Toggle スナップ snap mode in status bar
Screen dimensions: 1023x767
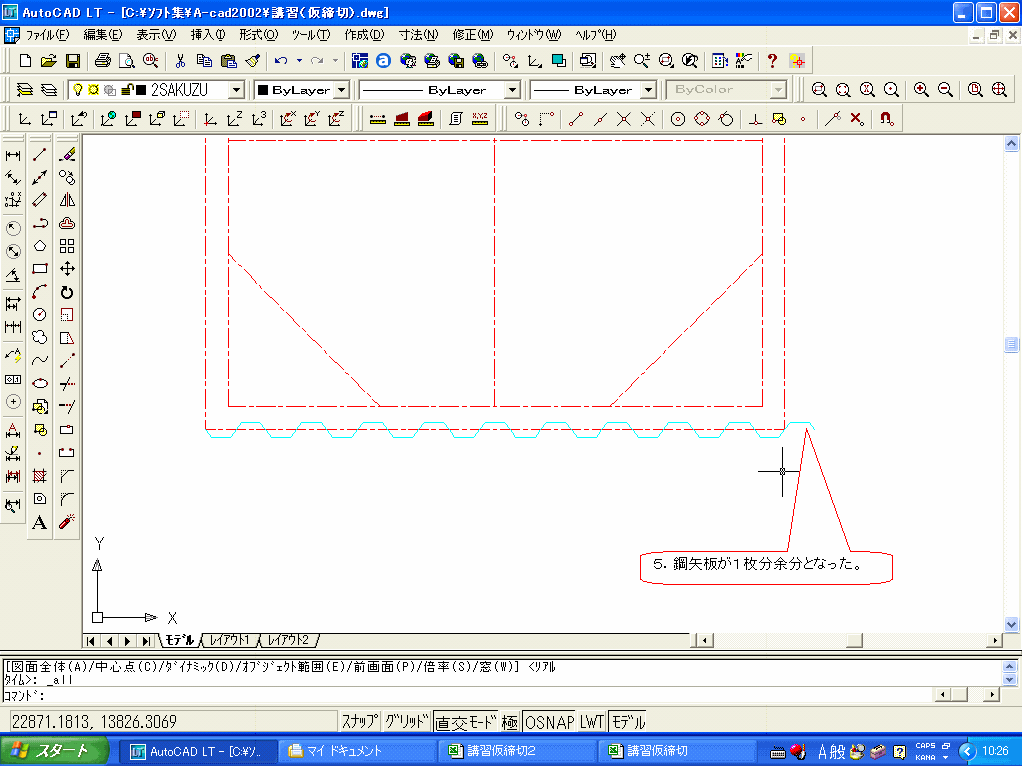pos(360,721)
